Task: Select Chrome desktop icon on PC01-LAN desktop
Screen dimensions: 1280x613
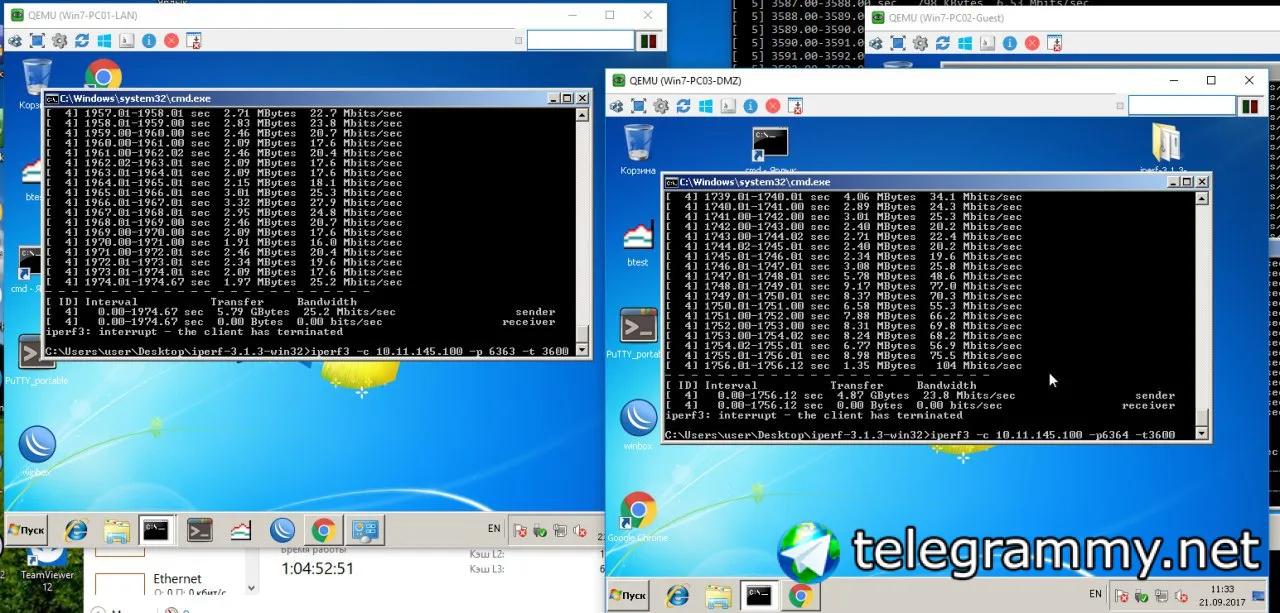Action: 103,75
